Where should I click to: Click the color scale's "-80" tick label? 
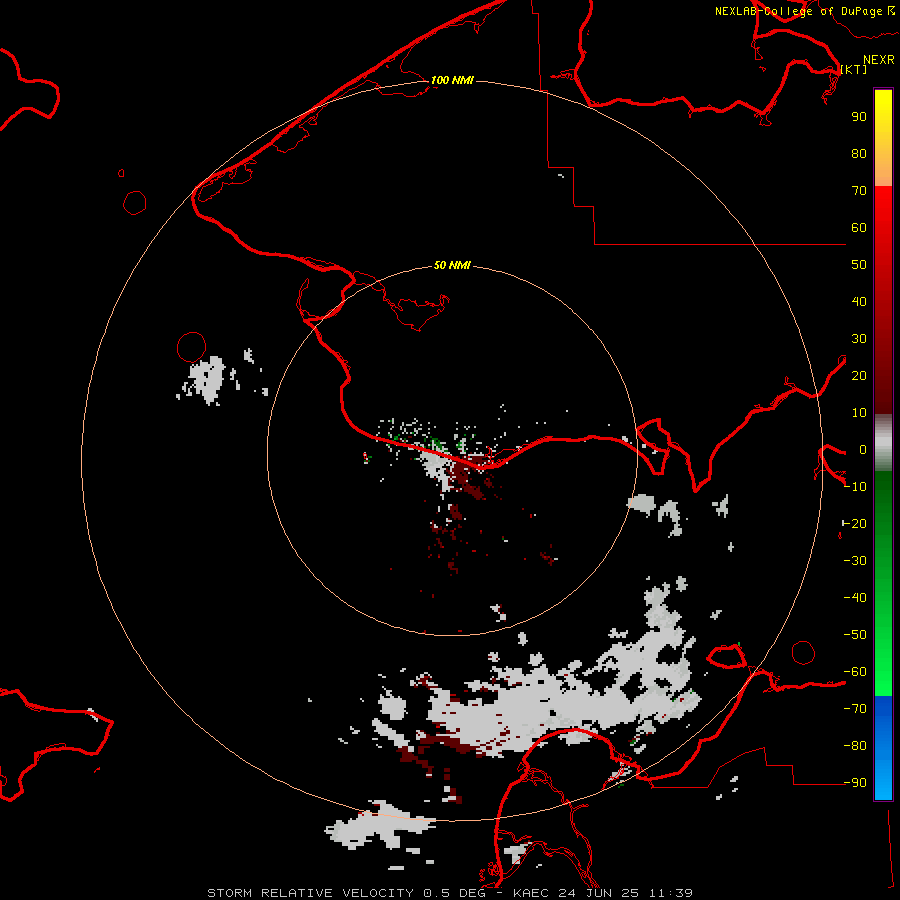(x=855, y=746)
